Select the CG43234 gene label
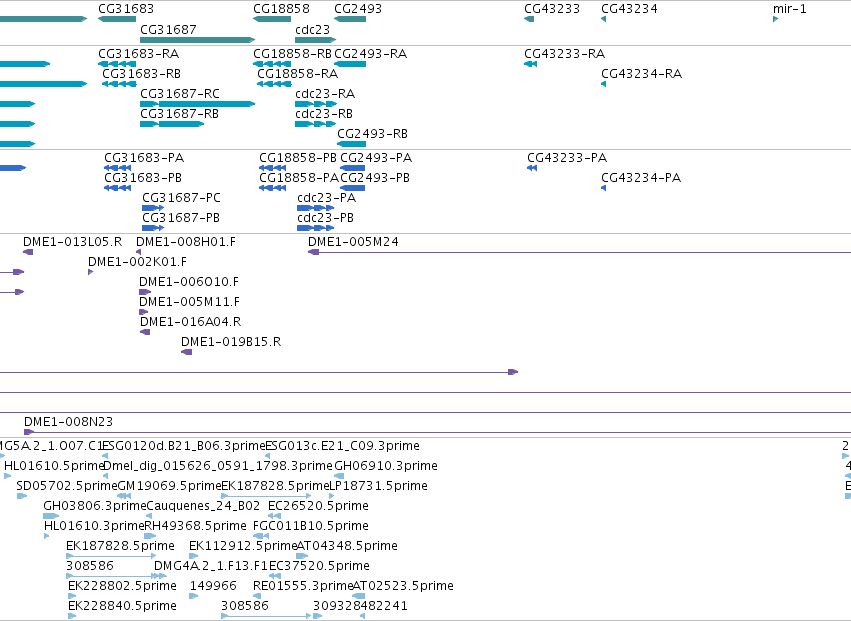 tap(629, 9)
